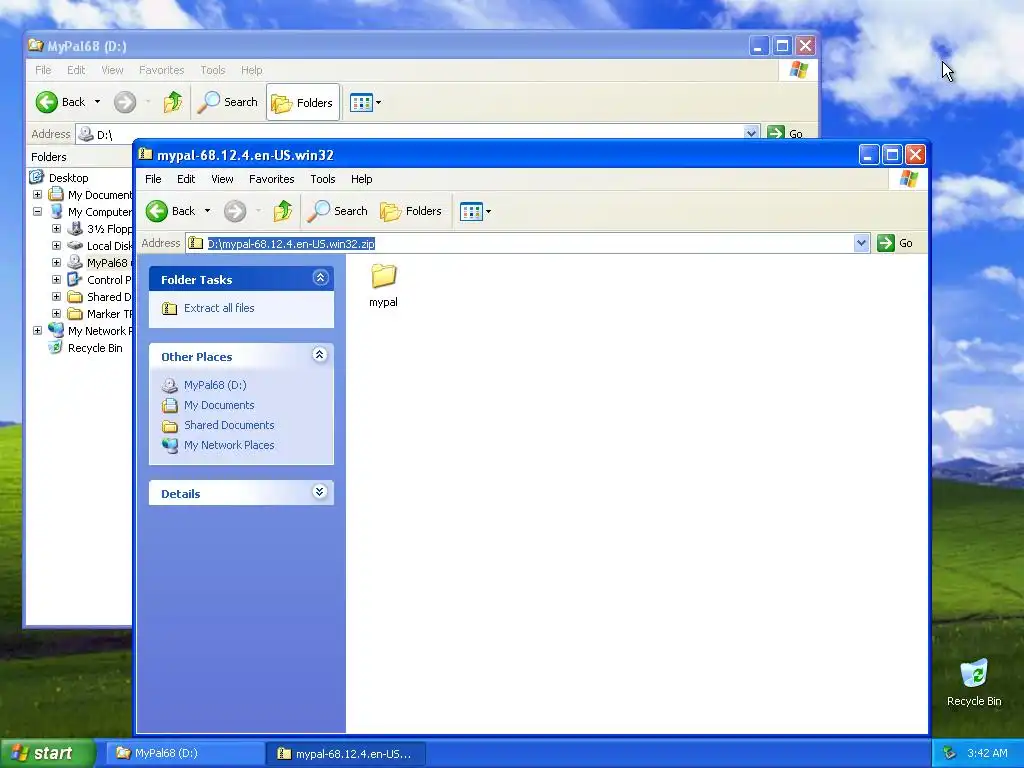The height and width of the screenshot is (768, 1024).
Task: Click Forward arrow in MyPal68 (D:) window
Action: 125,102
